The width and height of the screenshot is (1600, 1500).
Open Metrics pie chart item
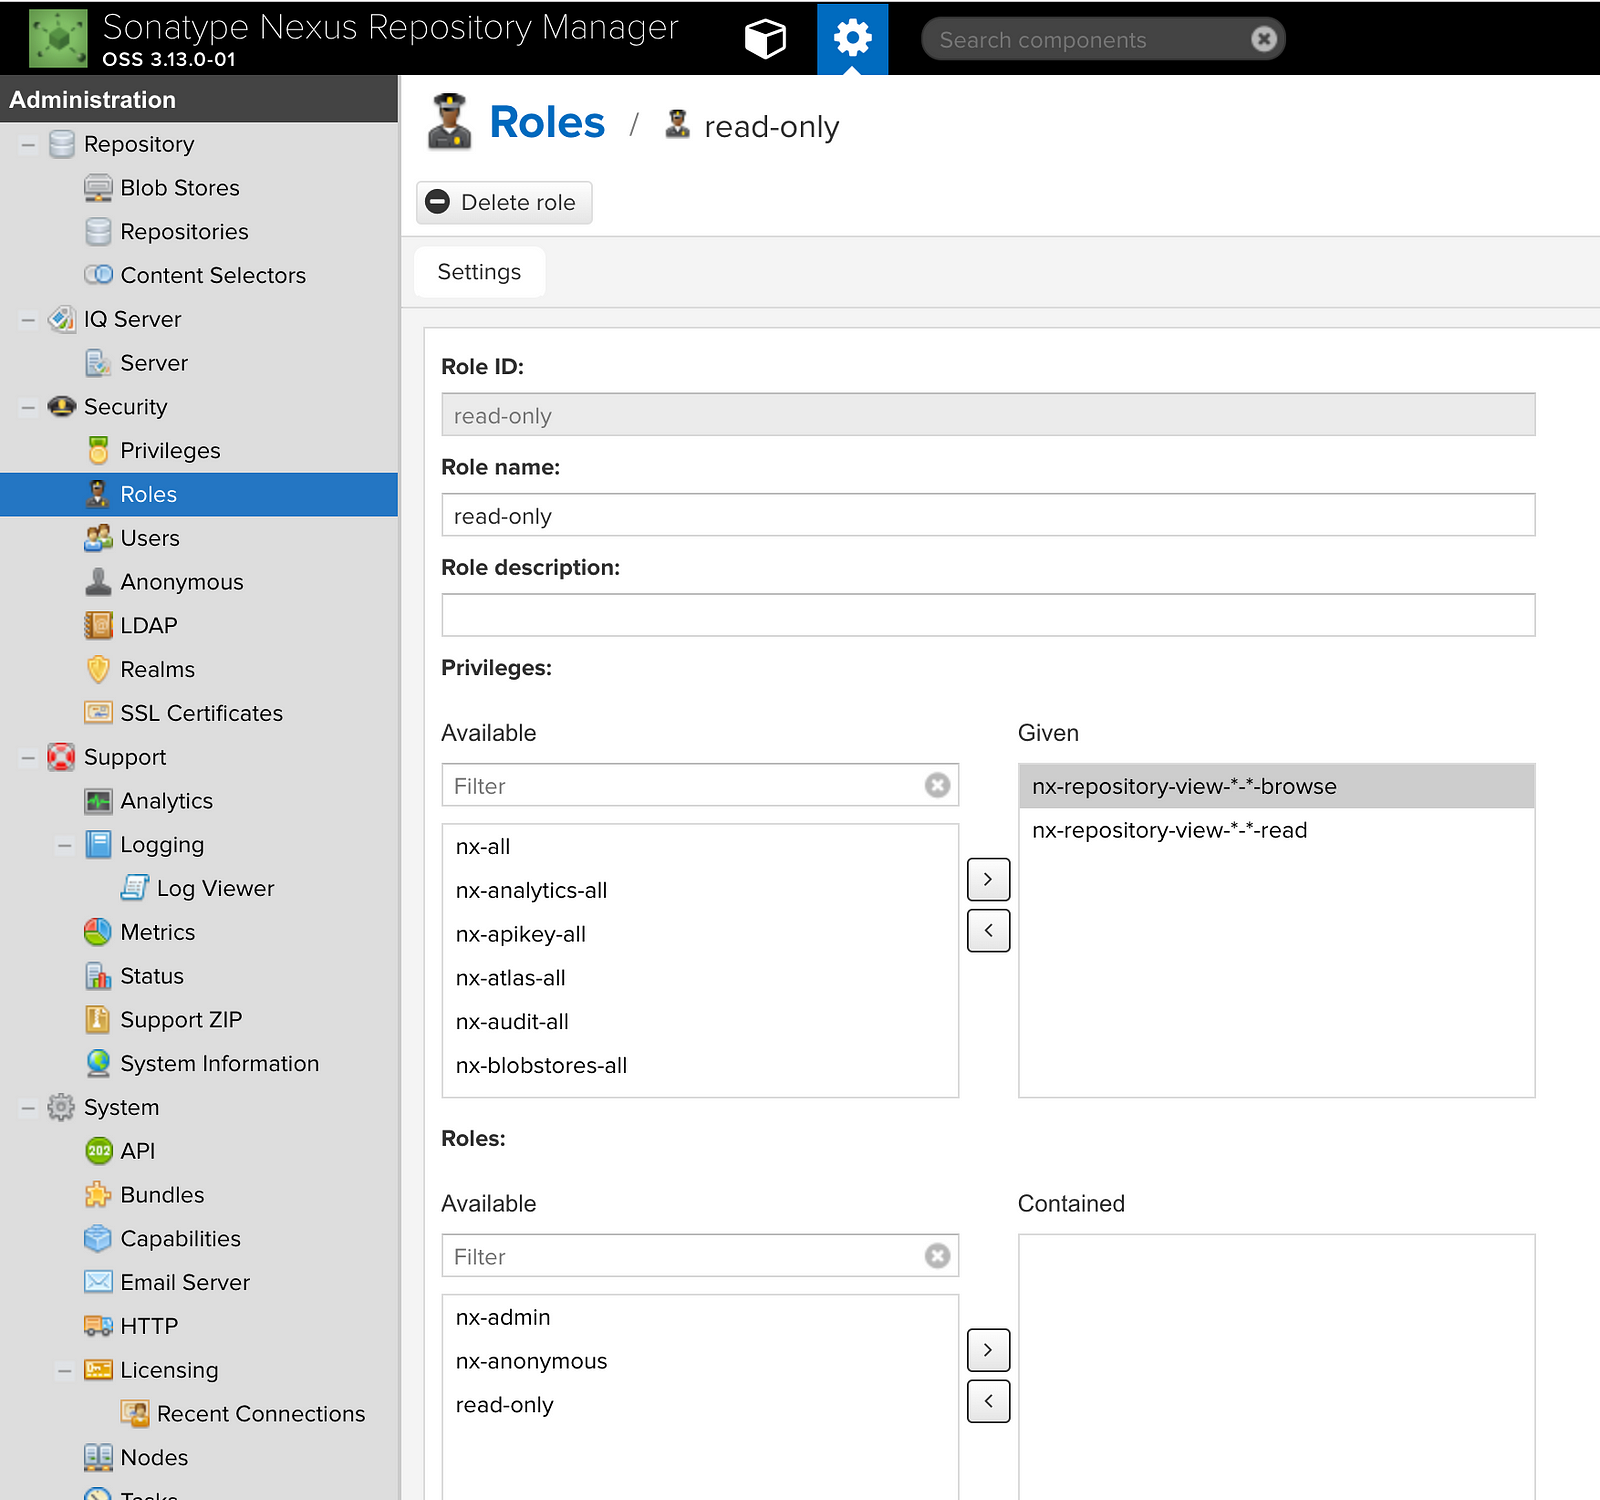[157, 933]
